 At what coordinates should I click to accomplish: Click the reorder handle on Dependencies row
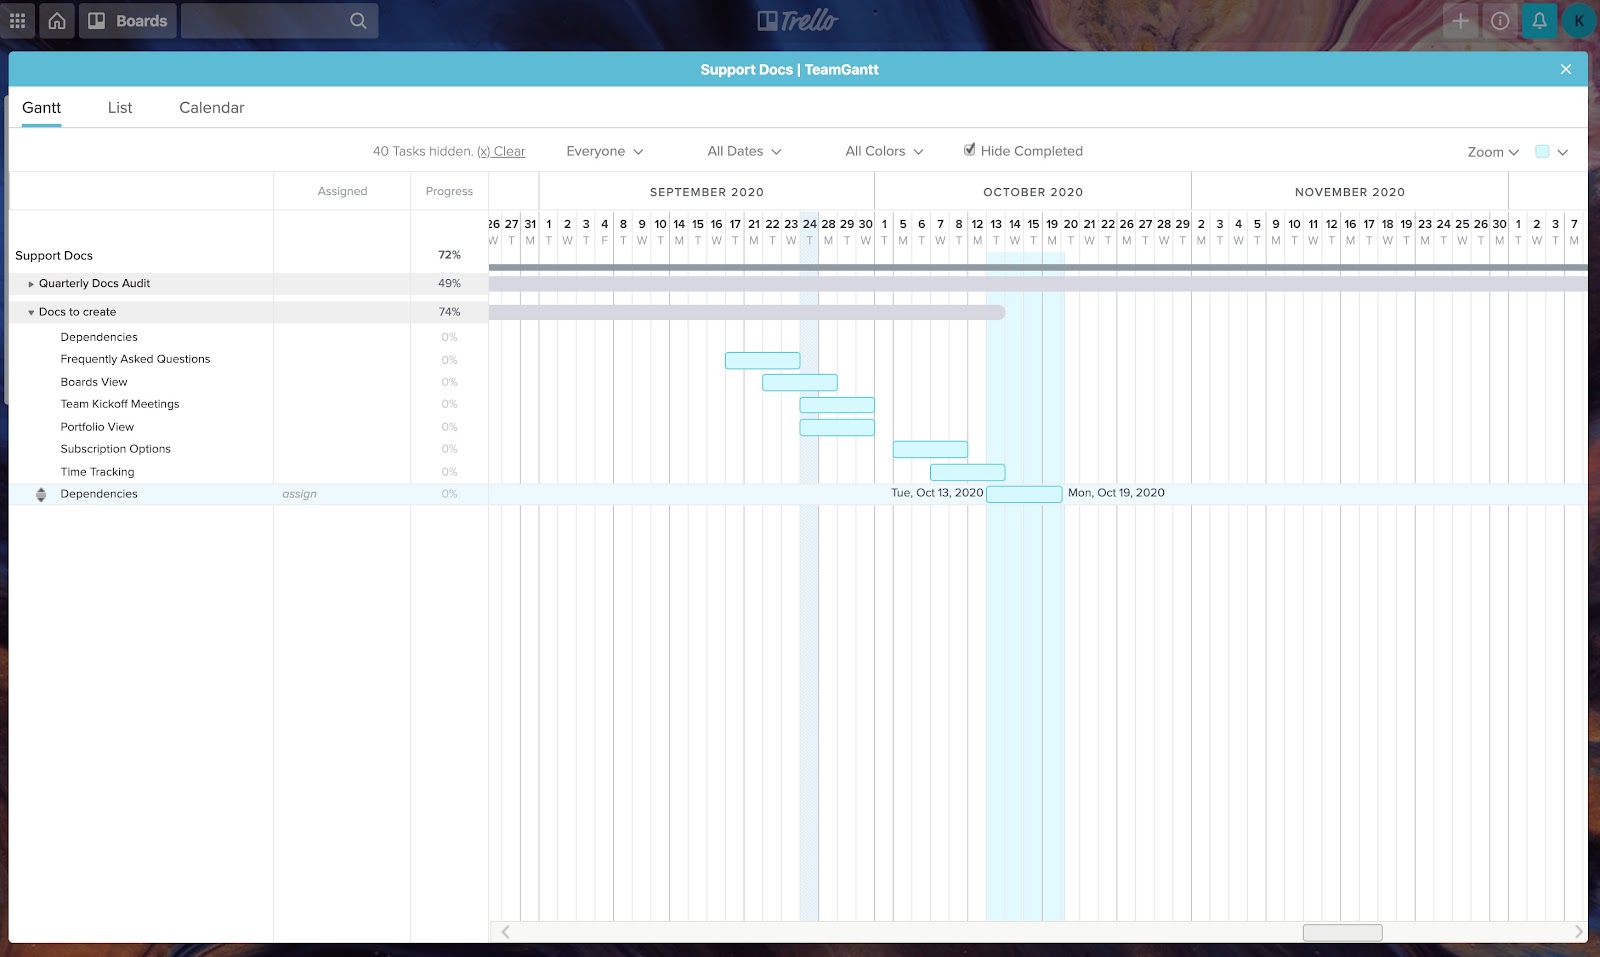pyautogui.click(x=41, y=494)
